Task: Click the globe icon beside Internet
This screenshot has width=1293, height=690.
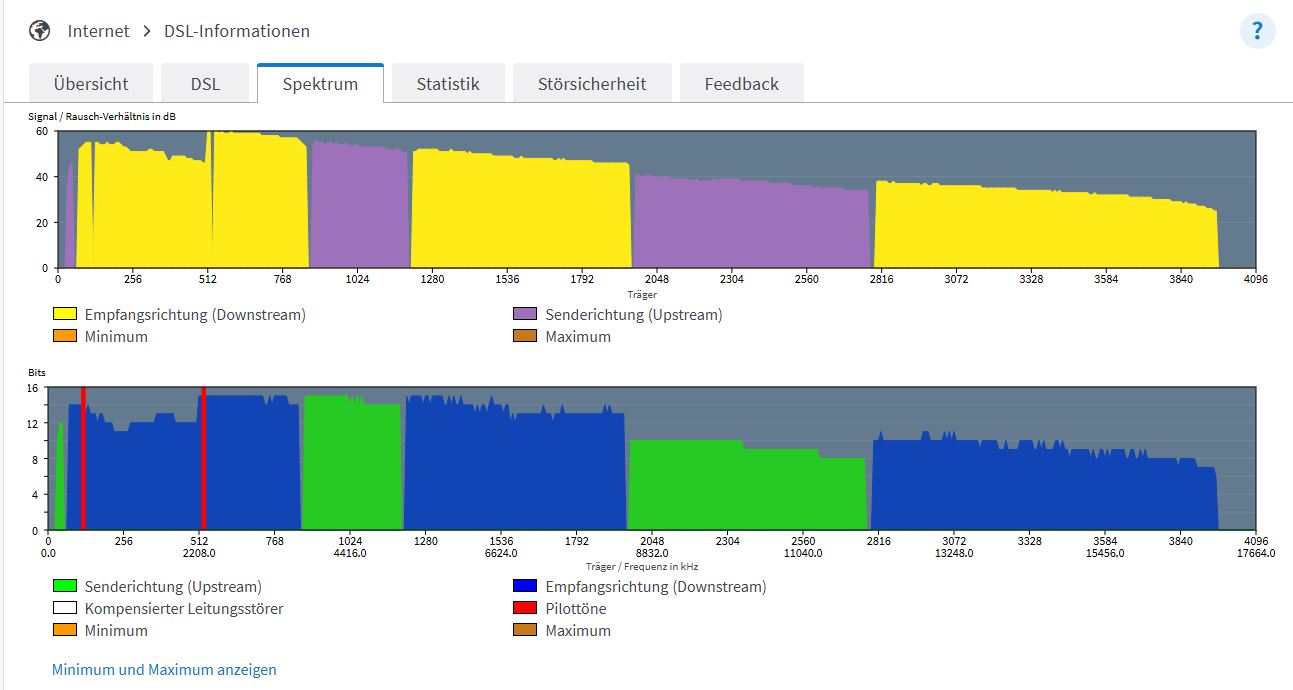Action: point(40,31)
